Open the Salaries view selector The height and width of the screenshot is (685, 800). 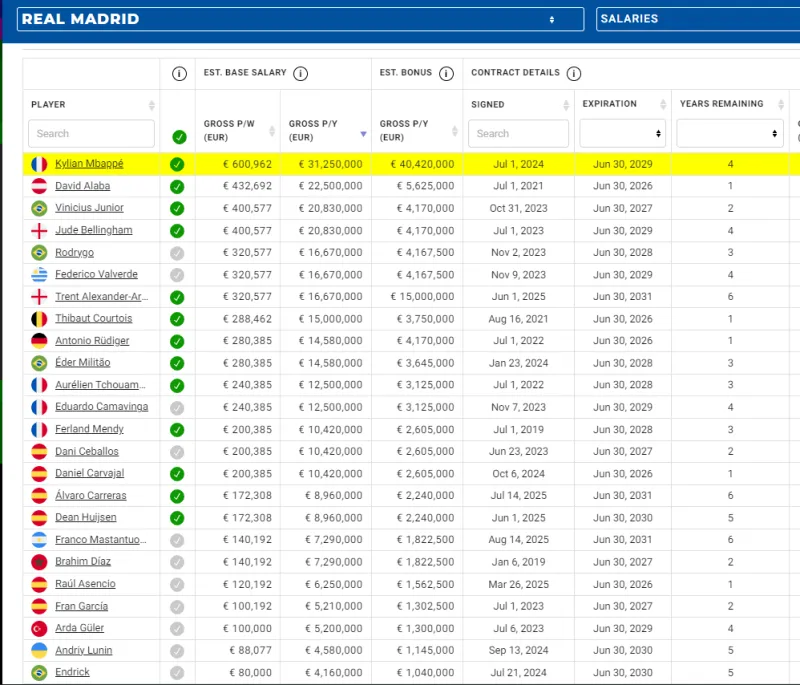697,19
